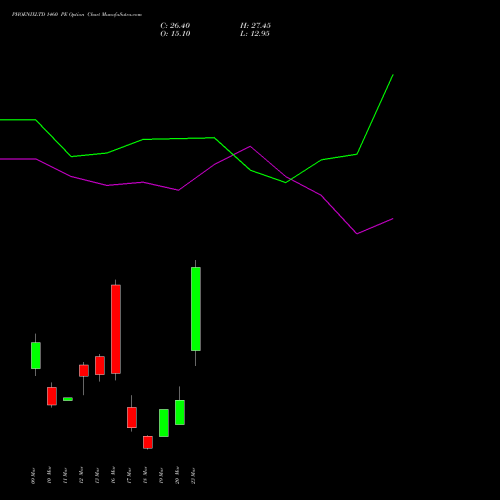Click the 19 Mar date label

[161, 475]
